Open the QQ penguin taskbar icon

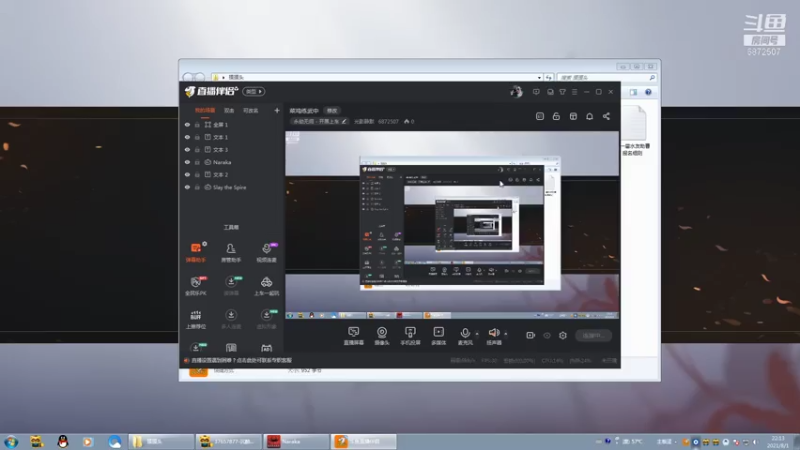coord(63,441)
